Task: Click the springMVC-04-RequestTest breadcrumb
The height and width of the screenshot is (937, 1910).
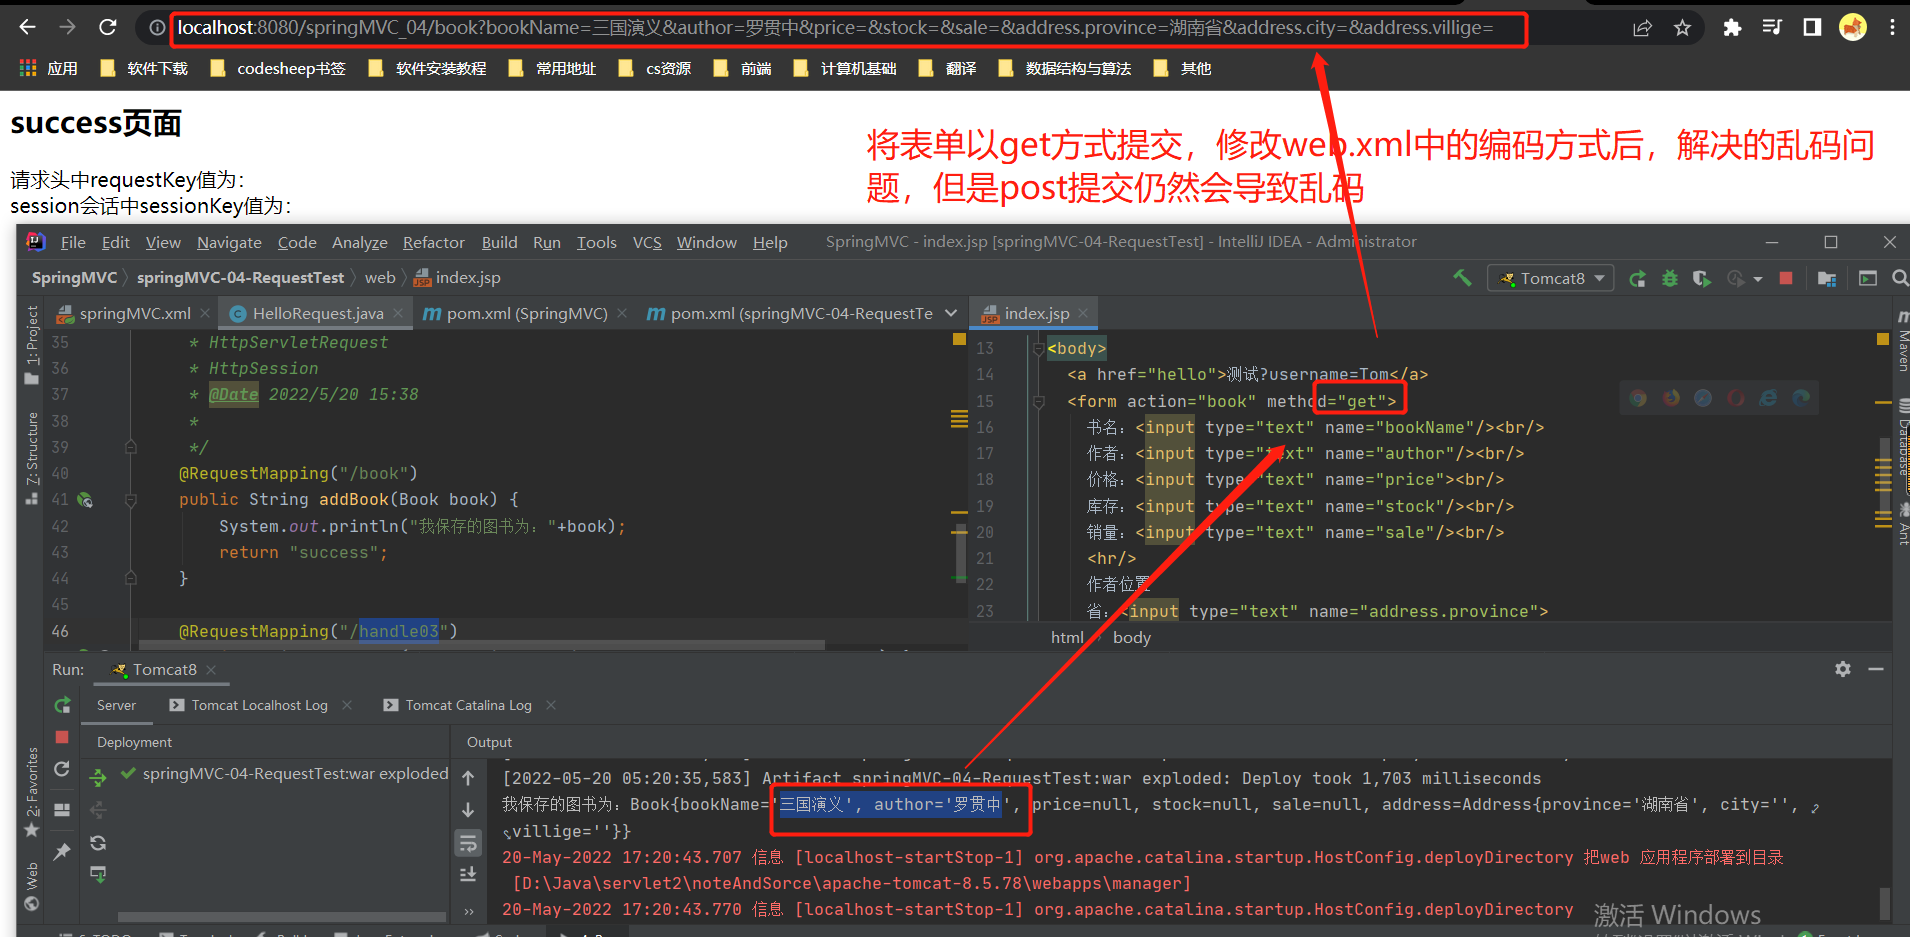Action: [x=240, y=278]
